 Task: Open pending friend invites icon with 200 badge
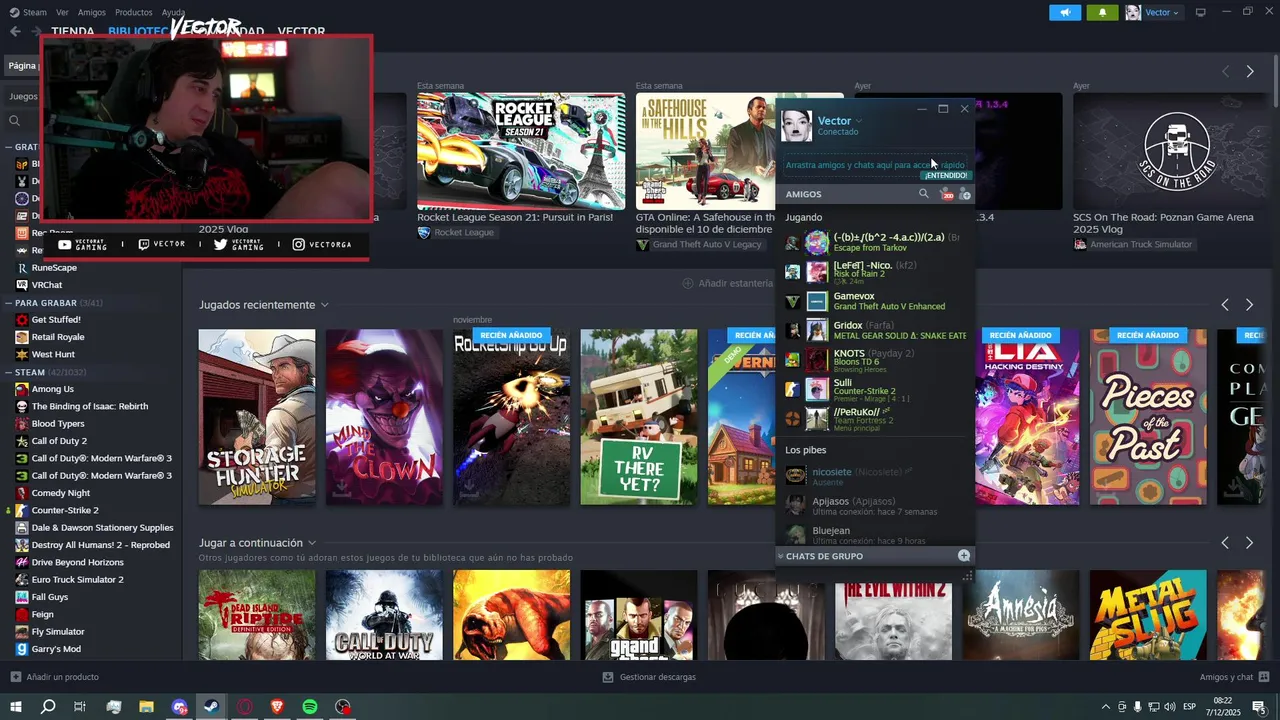(945, 194)
